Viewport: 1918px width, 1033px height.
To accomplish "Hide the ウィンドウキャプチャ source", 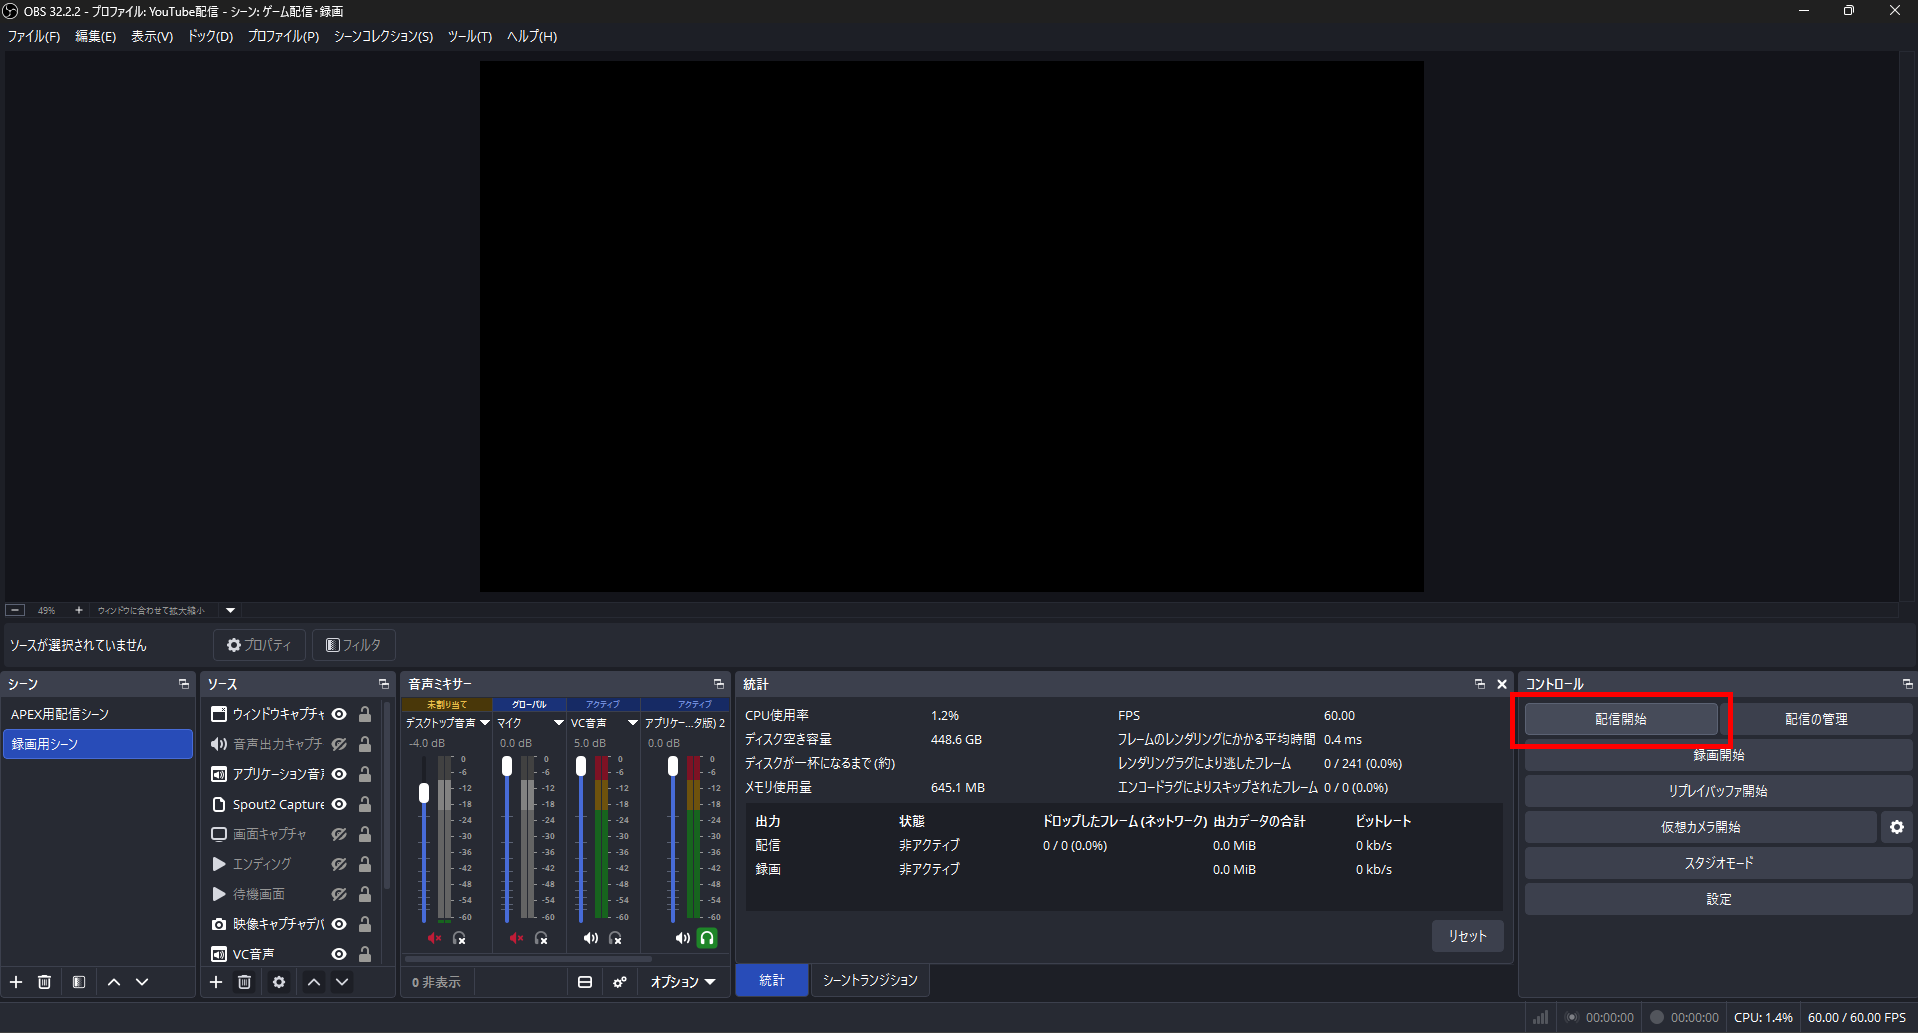I will click(339, 714).
